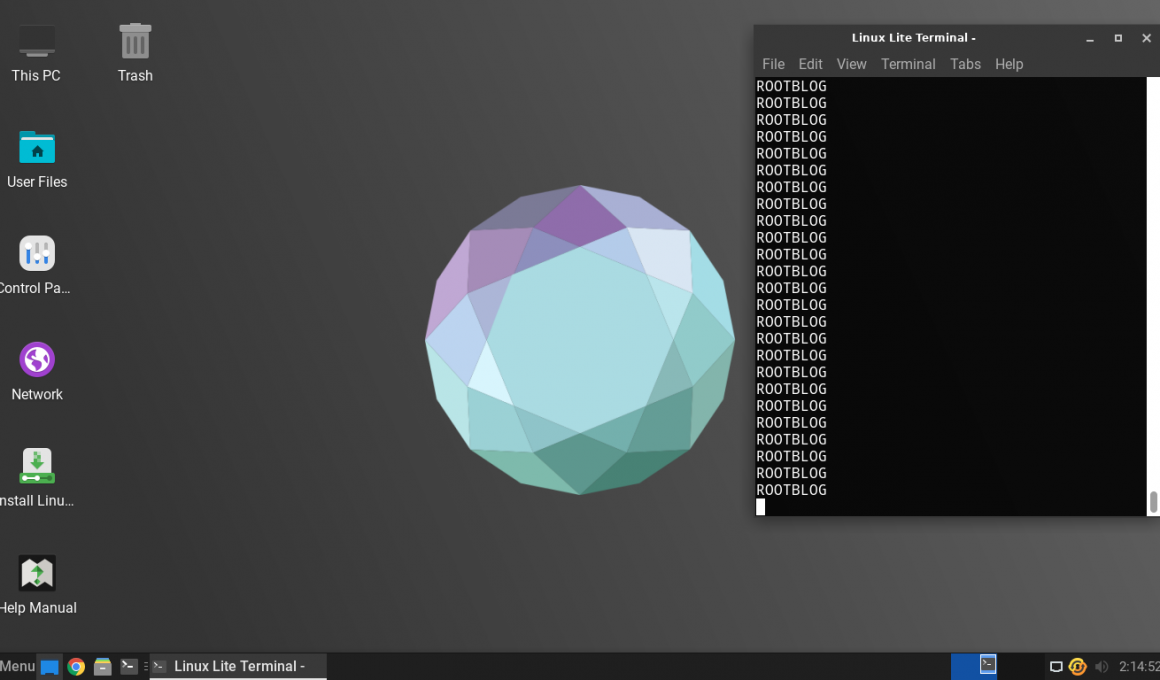Select the Linux Lite Terminal taskbar entry
1160x680 pixels.
237,666
